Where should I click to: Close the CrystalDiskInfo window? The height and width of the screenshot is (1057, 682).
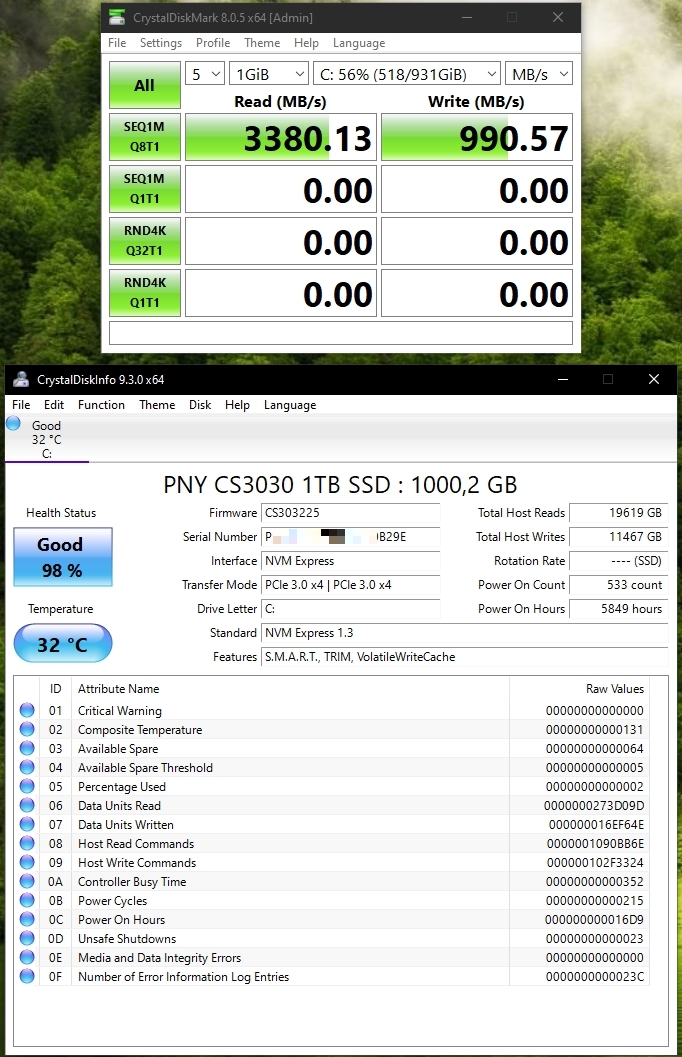pyautogui.click(x=654, y=380)
